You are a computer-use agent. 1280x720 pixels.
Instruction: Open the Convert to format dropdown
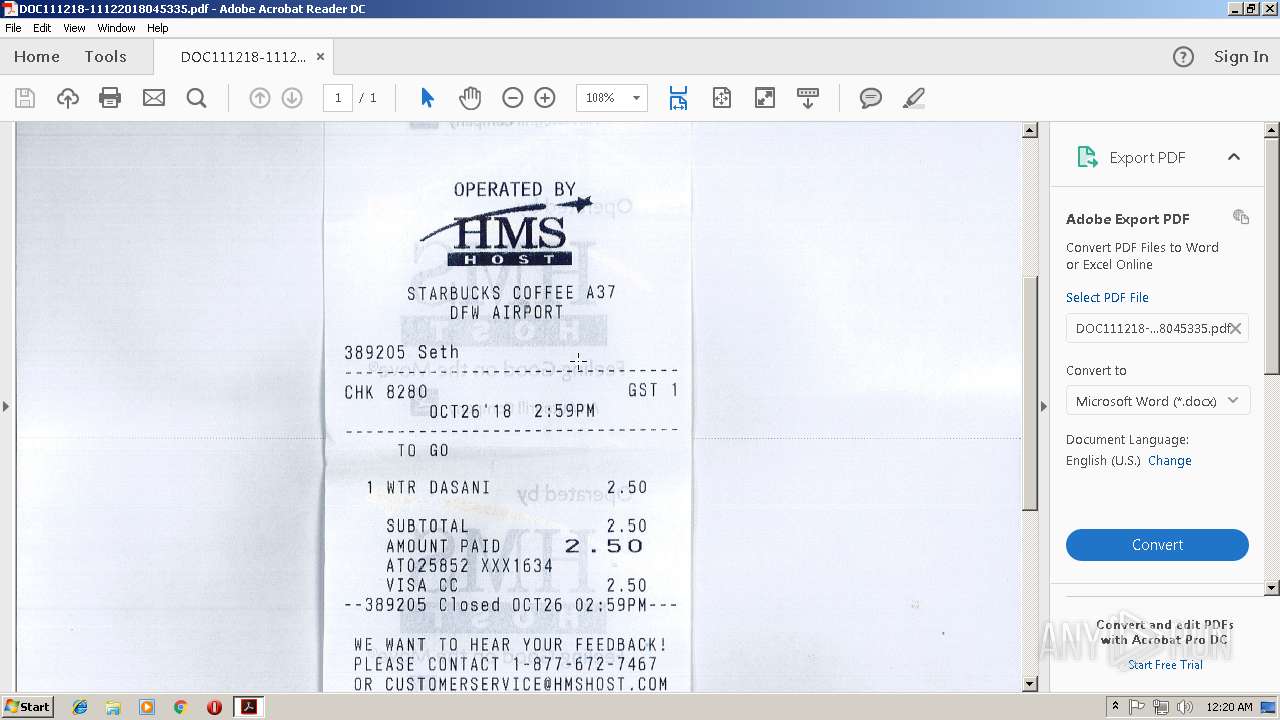1157,401
